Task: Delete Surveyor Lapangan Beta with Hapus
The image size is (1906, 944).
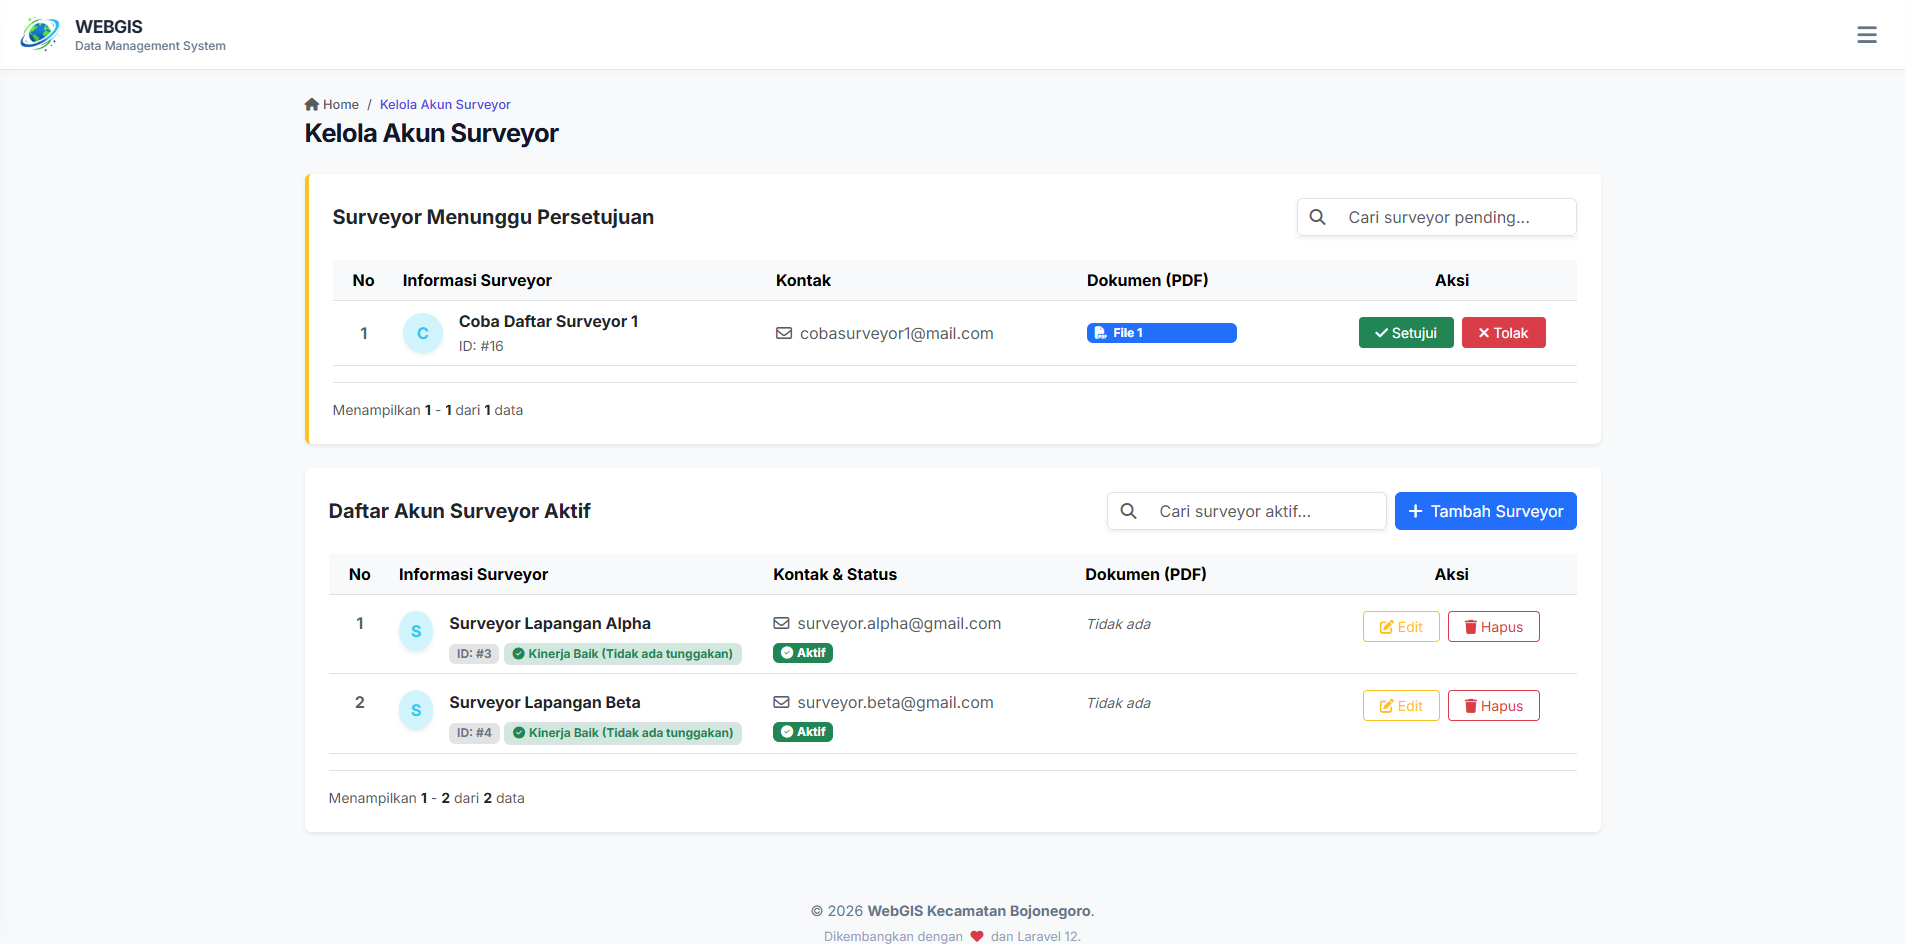Action: (1493, 706)
